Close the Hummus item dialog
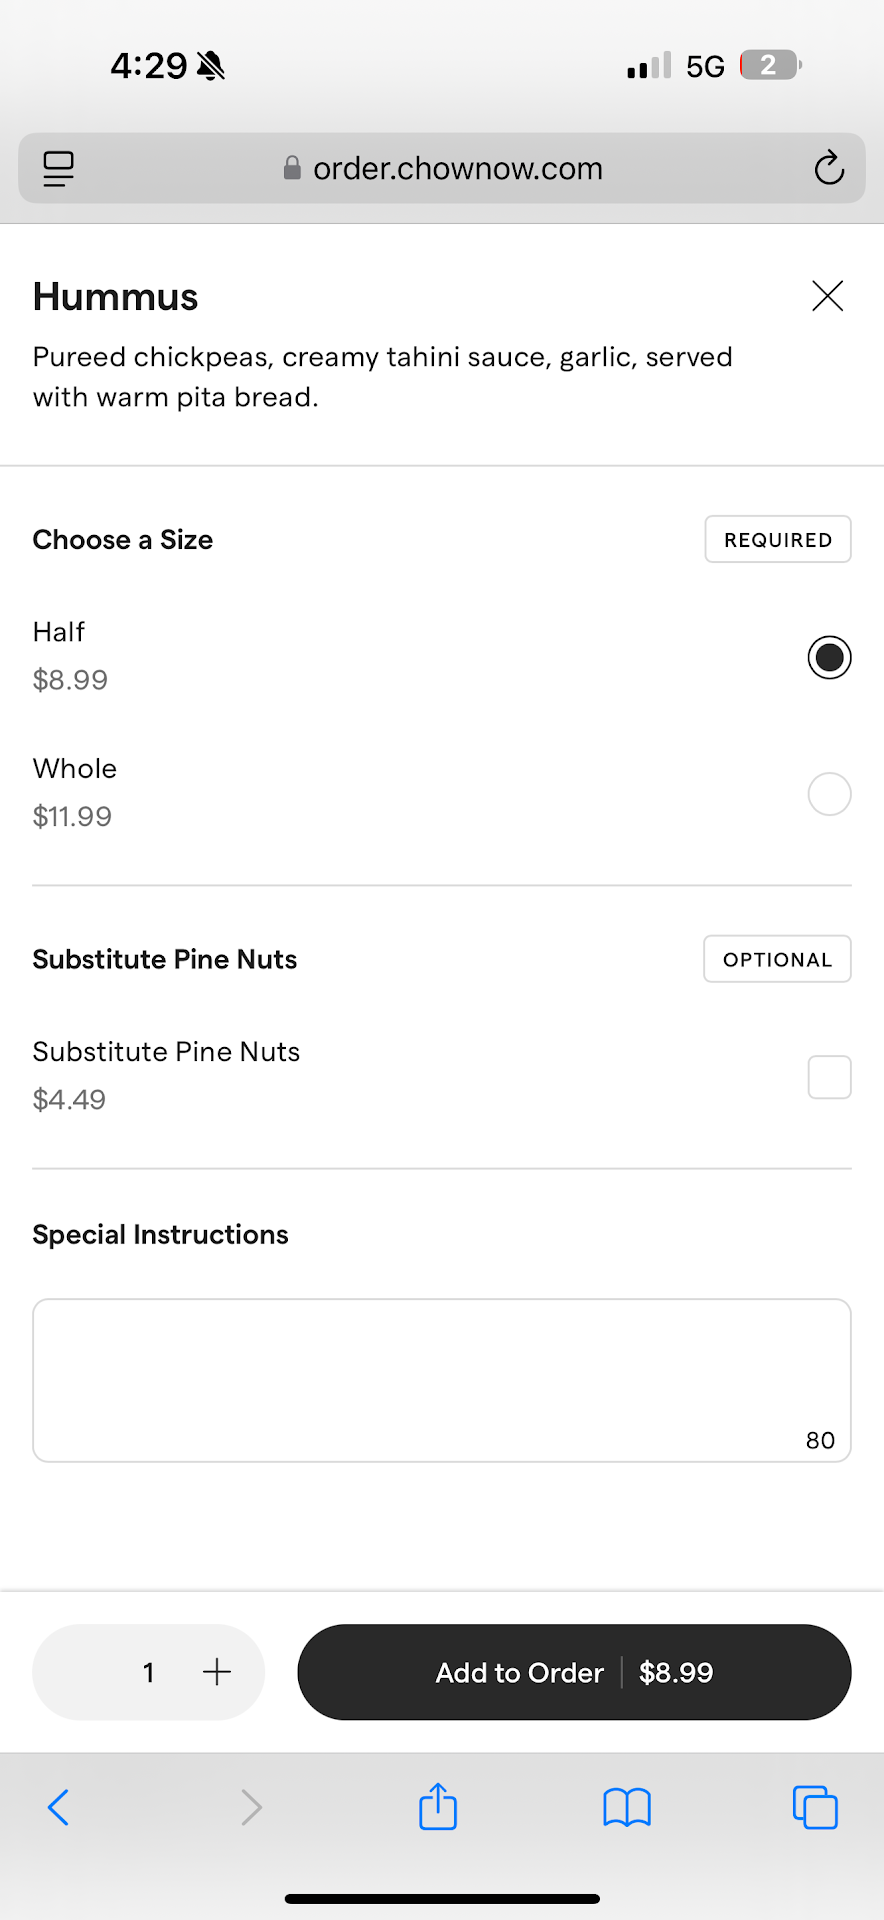 pos(827,296)
